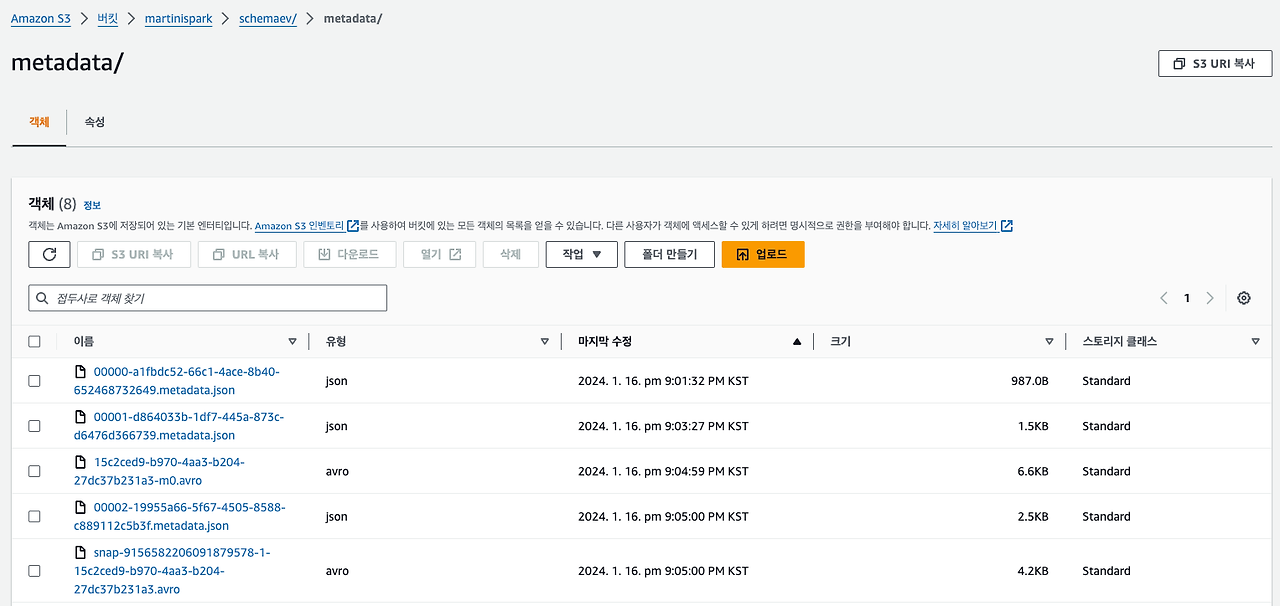Image resolution: width=1280 pixels, height=606 pixels.
Task: Click search magnifier icon in prefix field
Action: point(42,298)
